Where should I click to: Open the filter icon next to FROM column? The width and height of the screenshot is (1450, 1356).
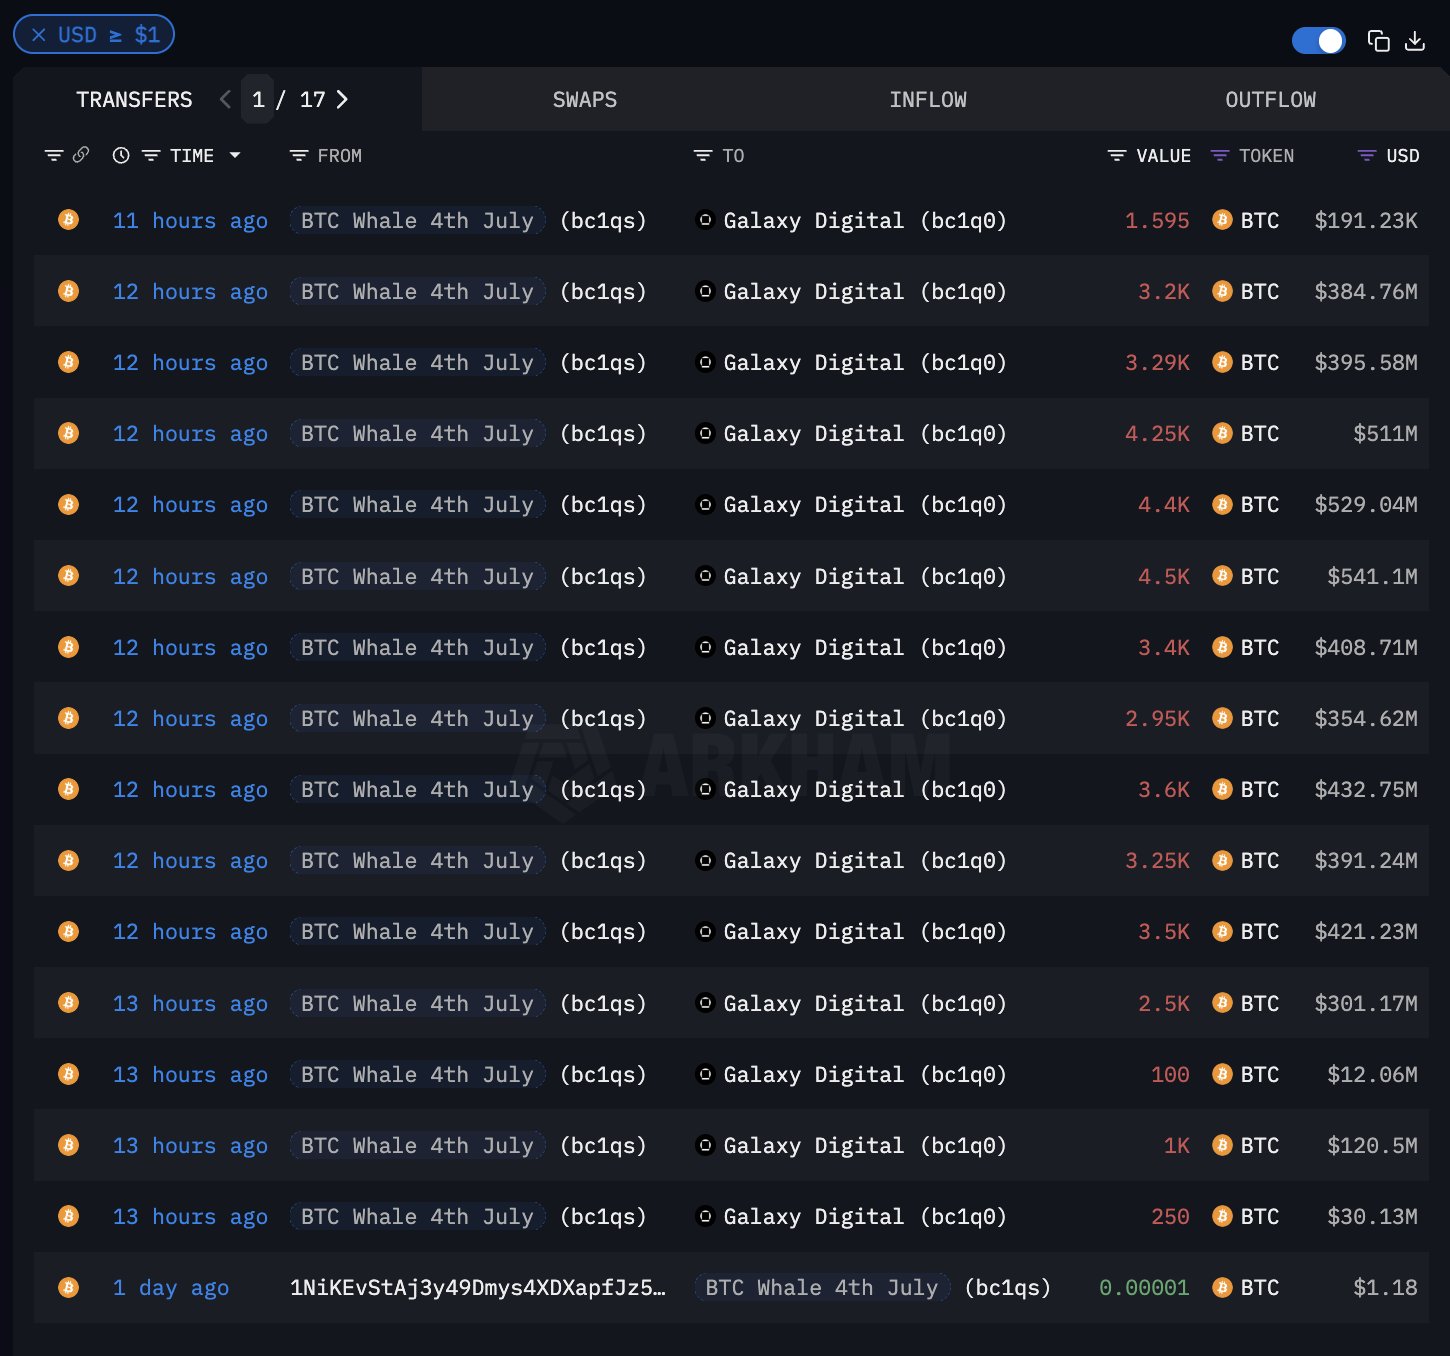(x=297, y=155)
